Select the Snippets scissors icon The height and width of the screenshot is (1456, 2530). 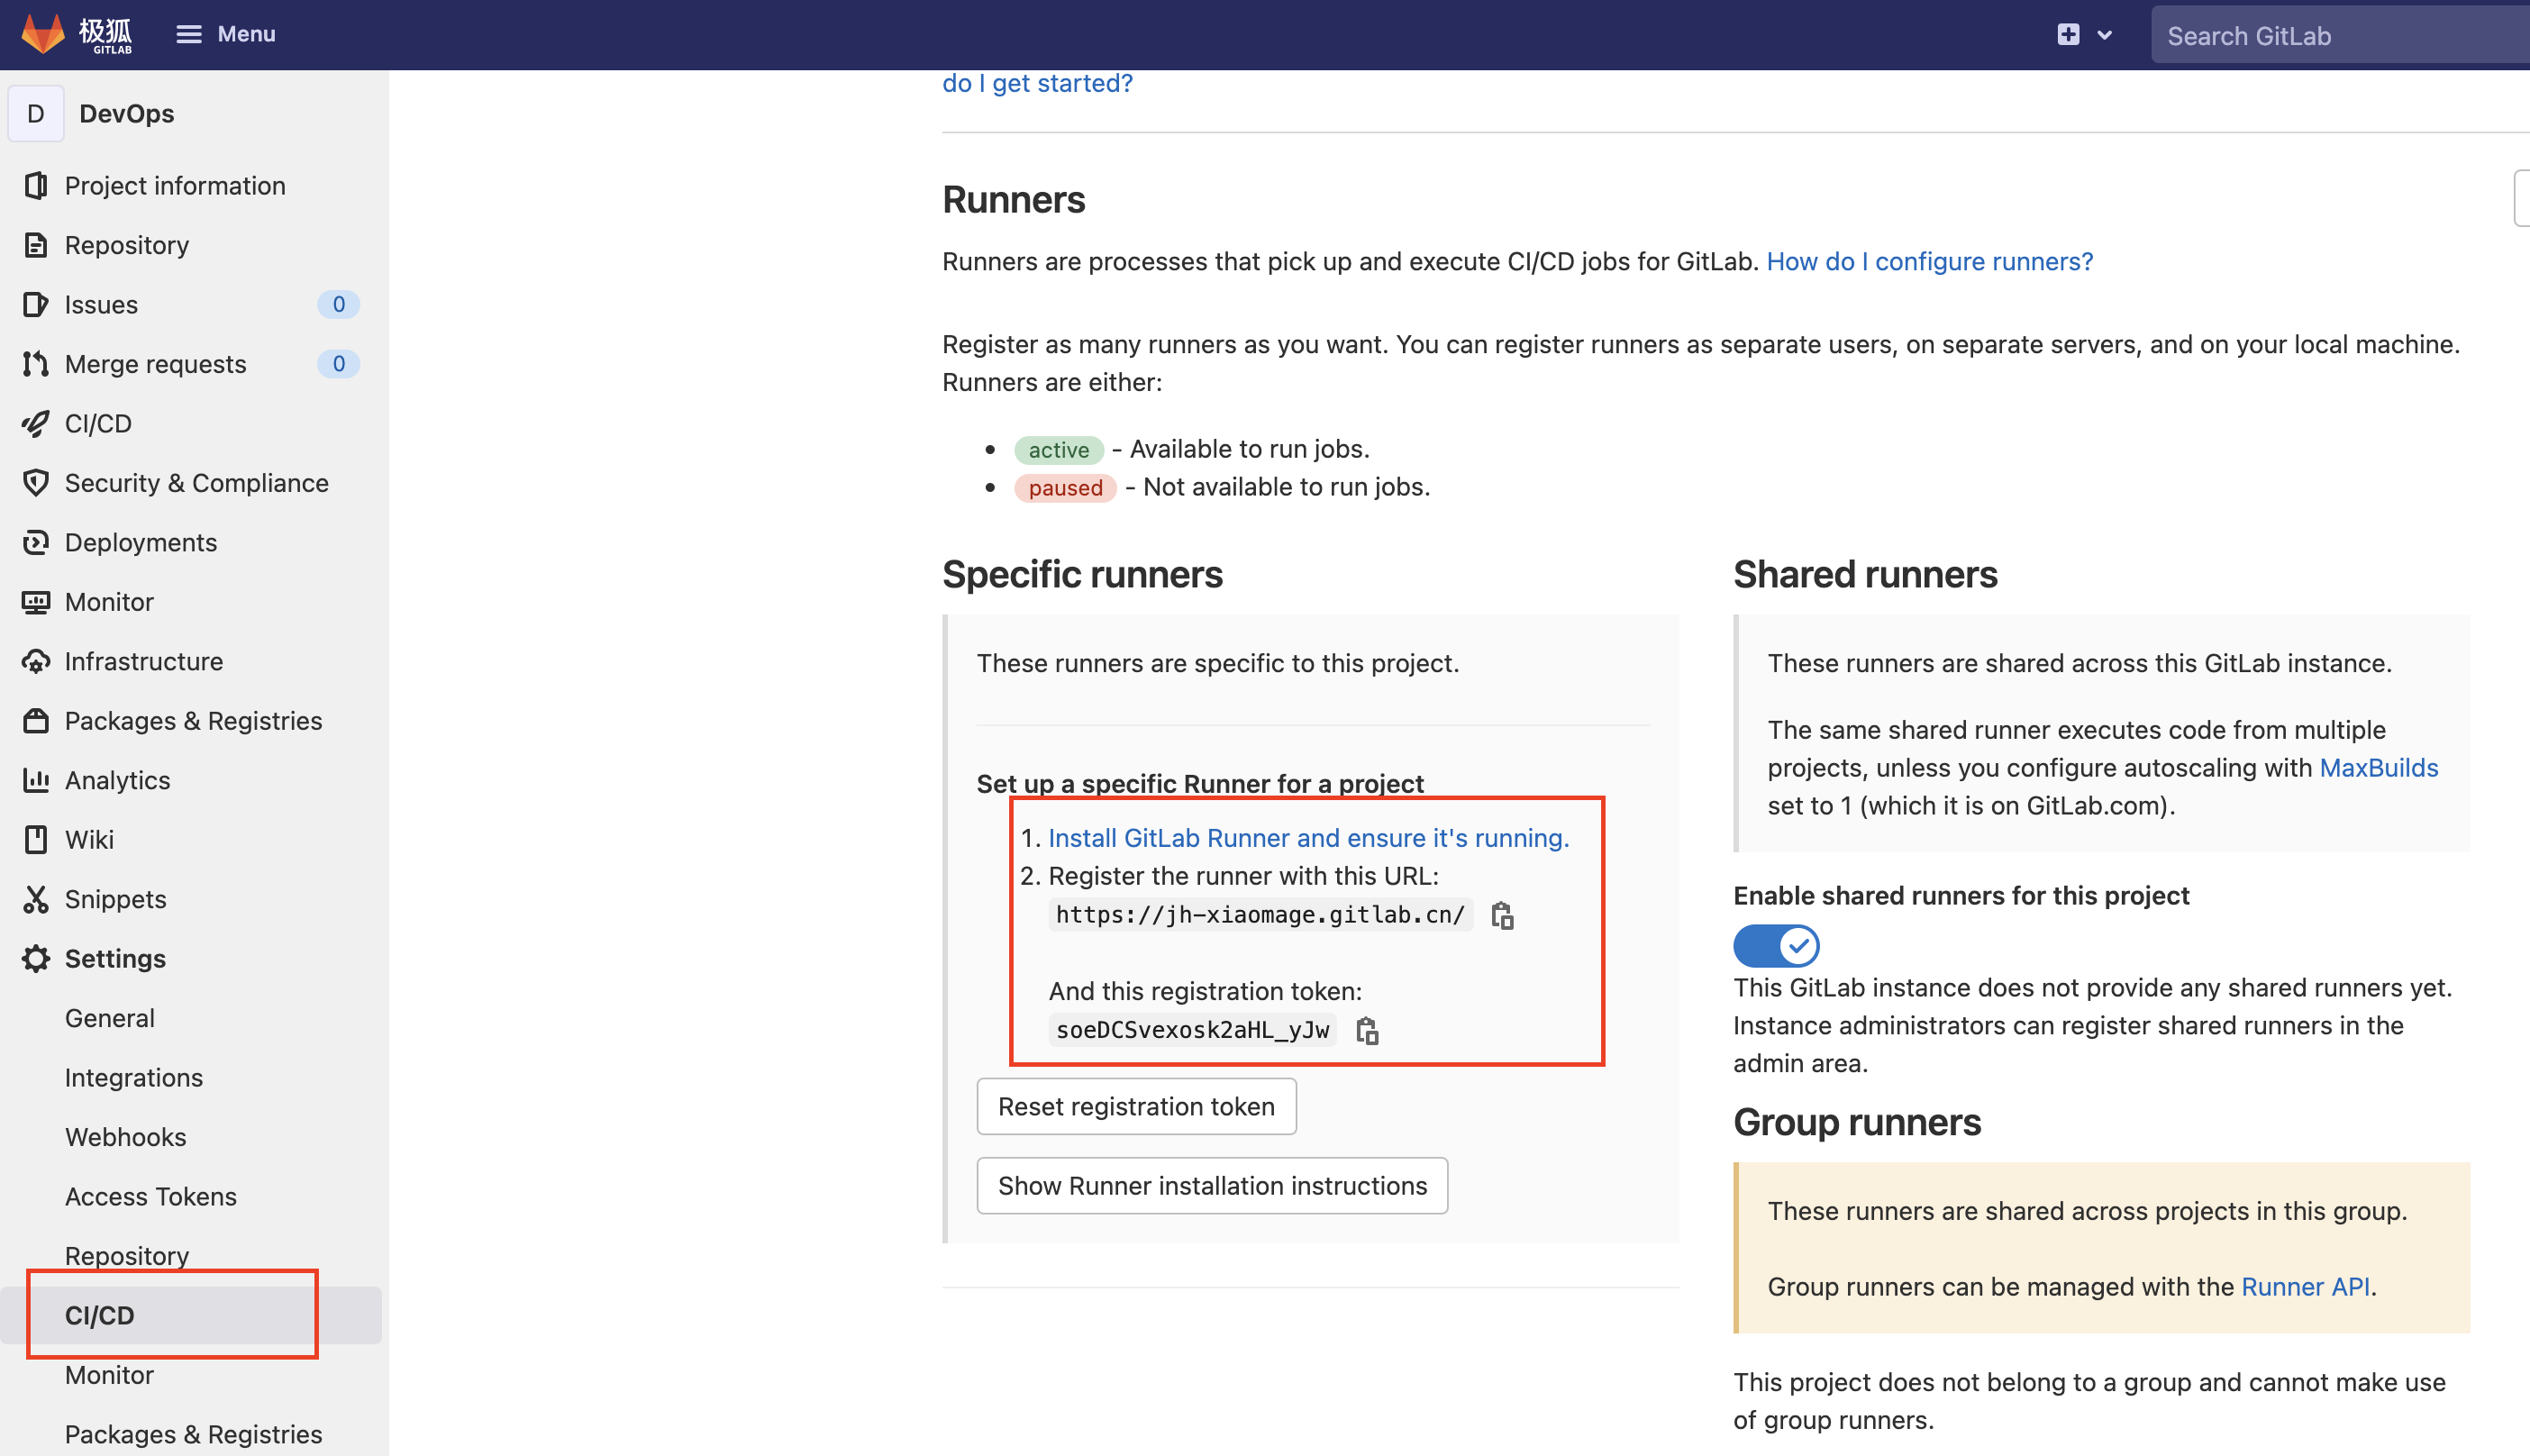[x=36, y=899]
